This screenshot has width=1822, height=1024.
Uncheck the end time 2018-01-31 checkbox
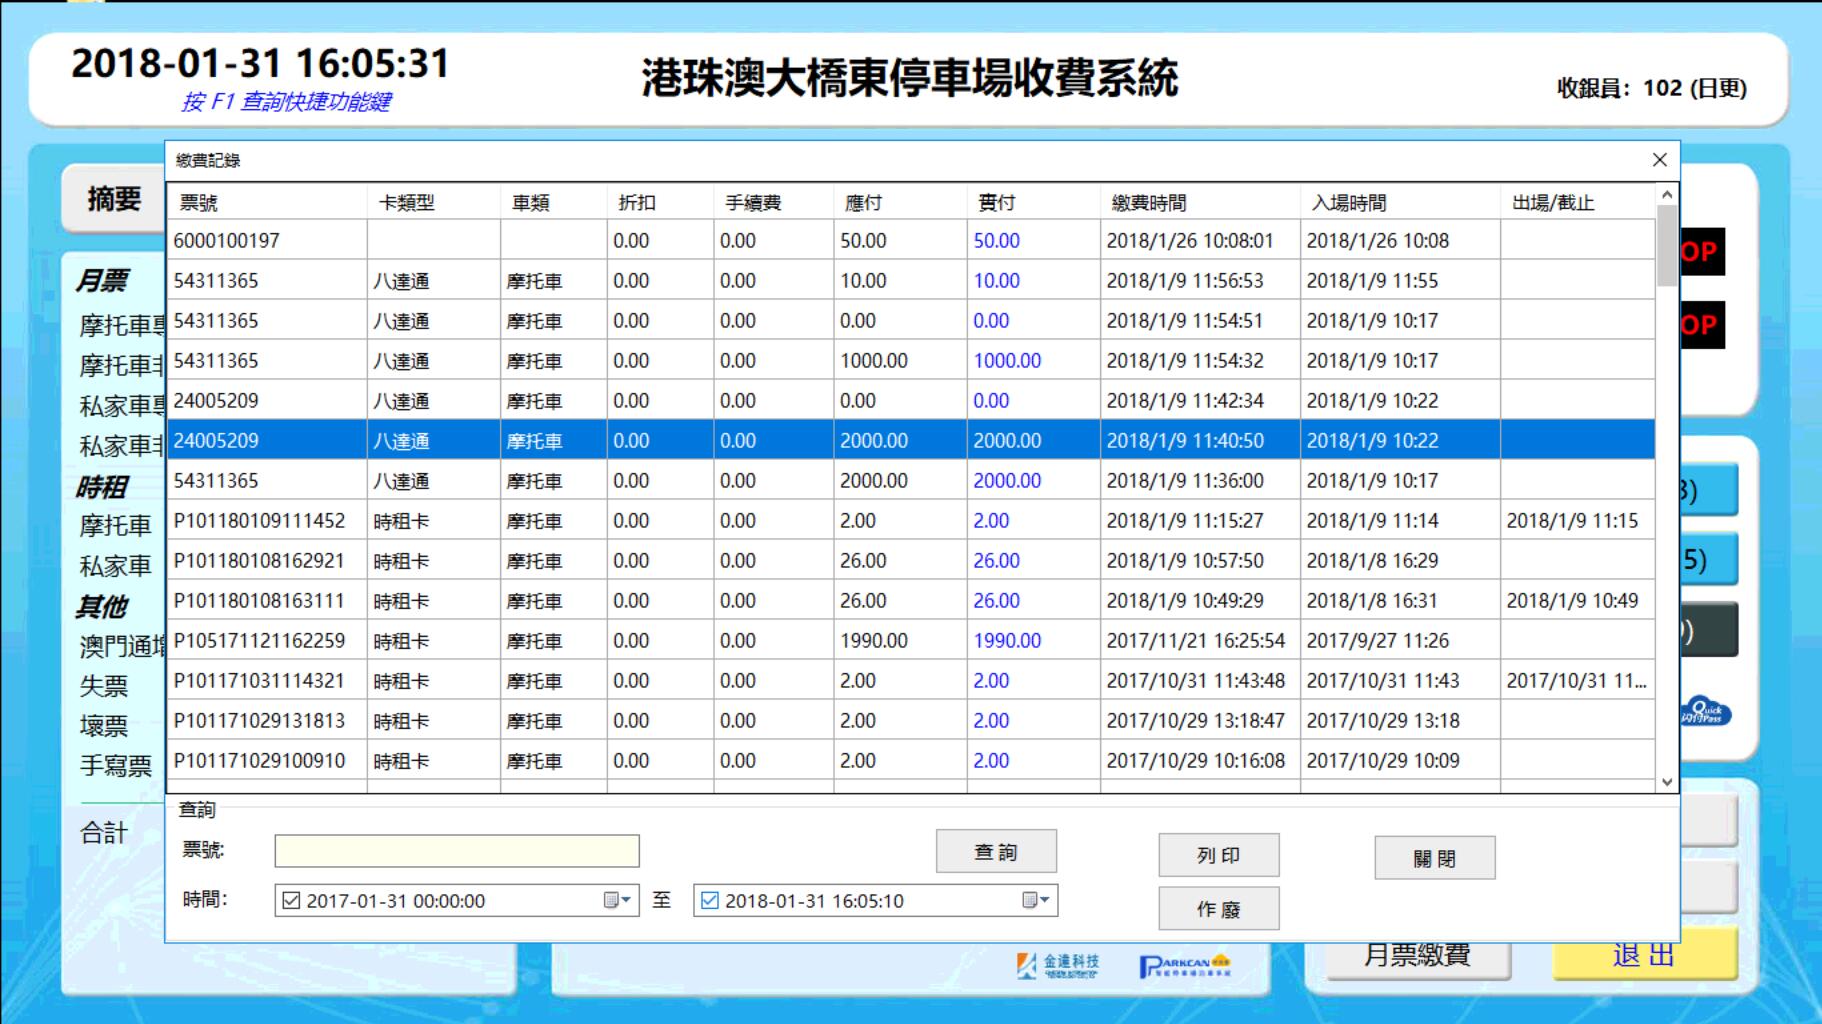click(x=710, y=901)
